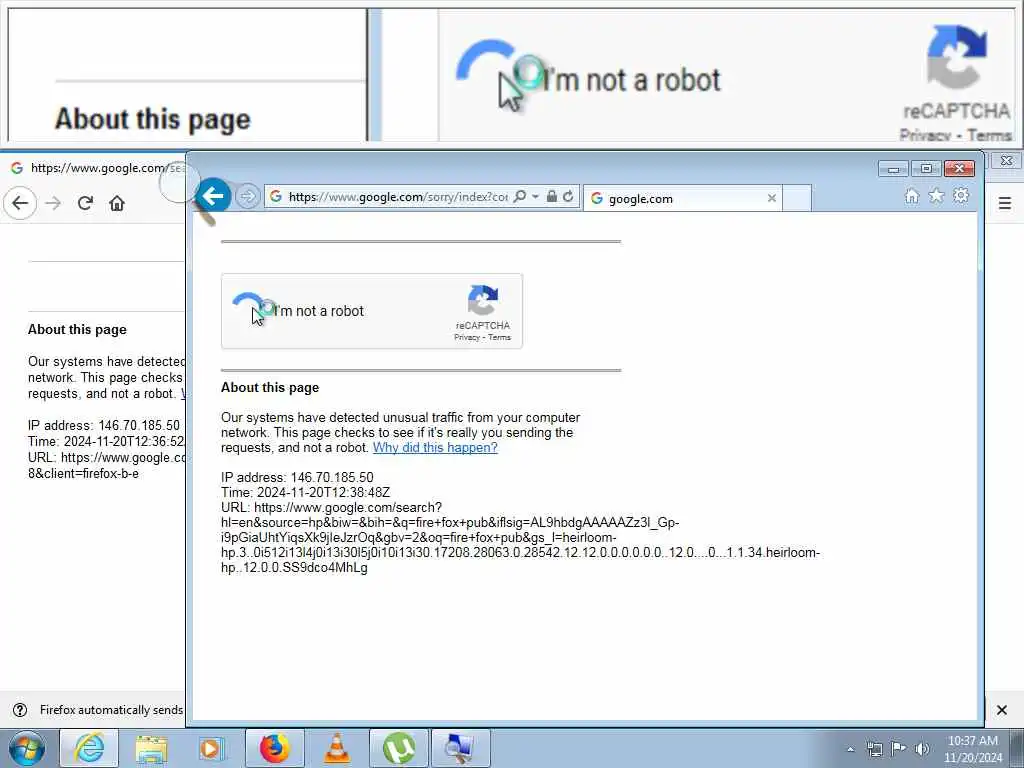Open the Firefox hamburger menu
The image size is (1024, 768).
pyautogui.click(x=1004, y=203)
